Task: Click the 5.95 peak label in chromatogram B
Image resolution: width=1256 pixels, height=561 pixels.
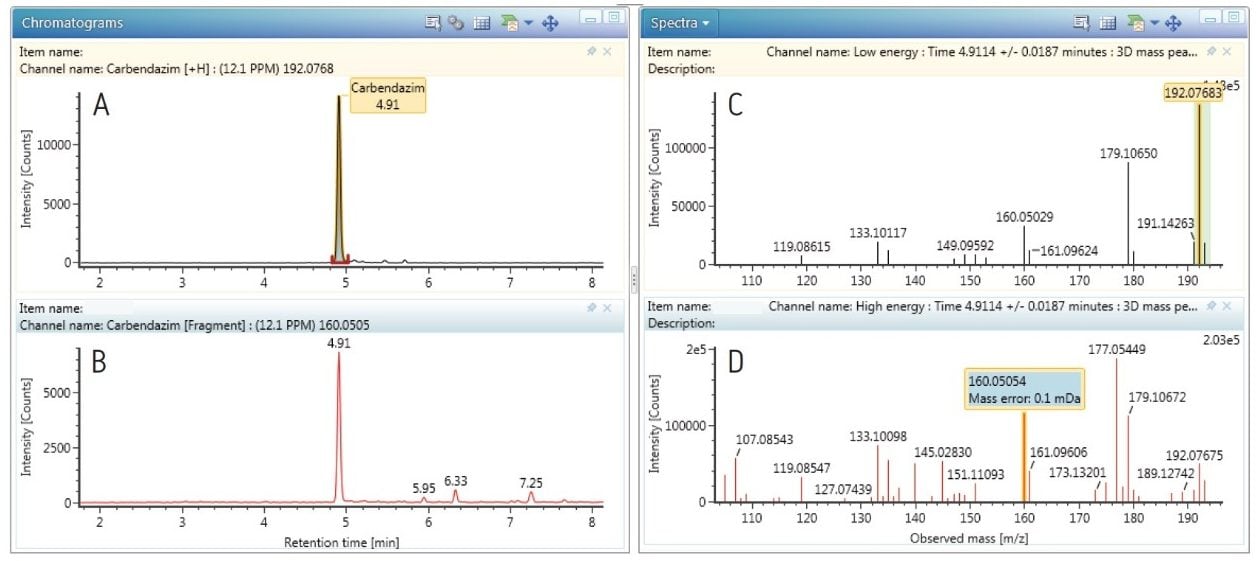Action: (x=425, y=488)
